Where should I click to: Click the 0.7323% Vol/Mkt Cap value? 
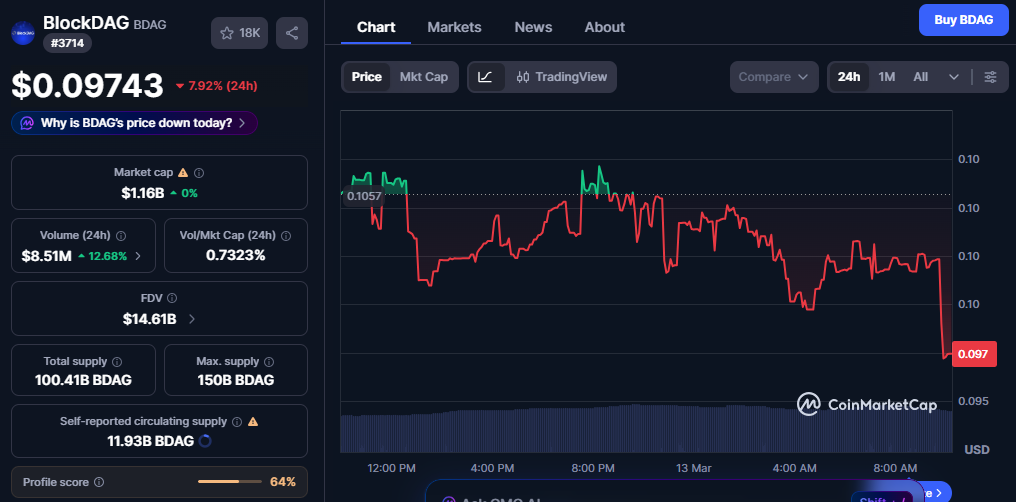(x=236, y=255)
